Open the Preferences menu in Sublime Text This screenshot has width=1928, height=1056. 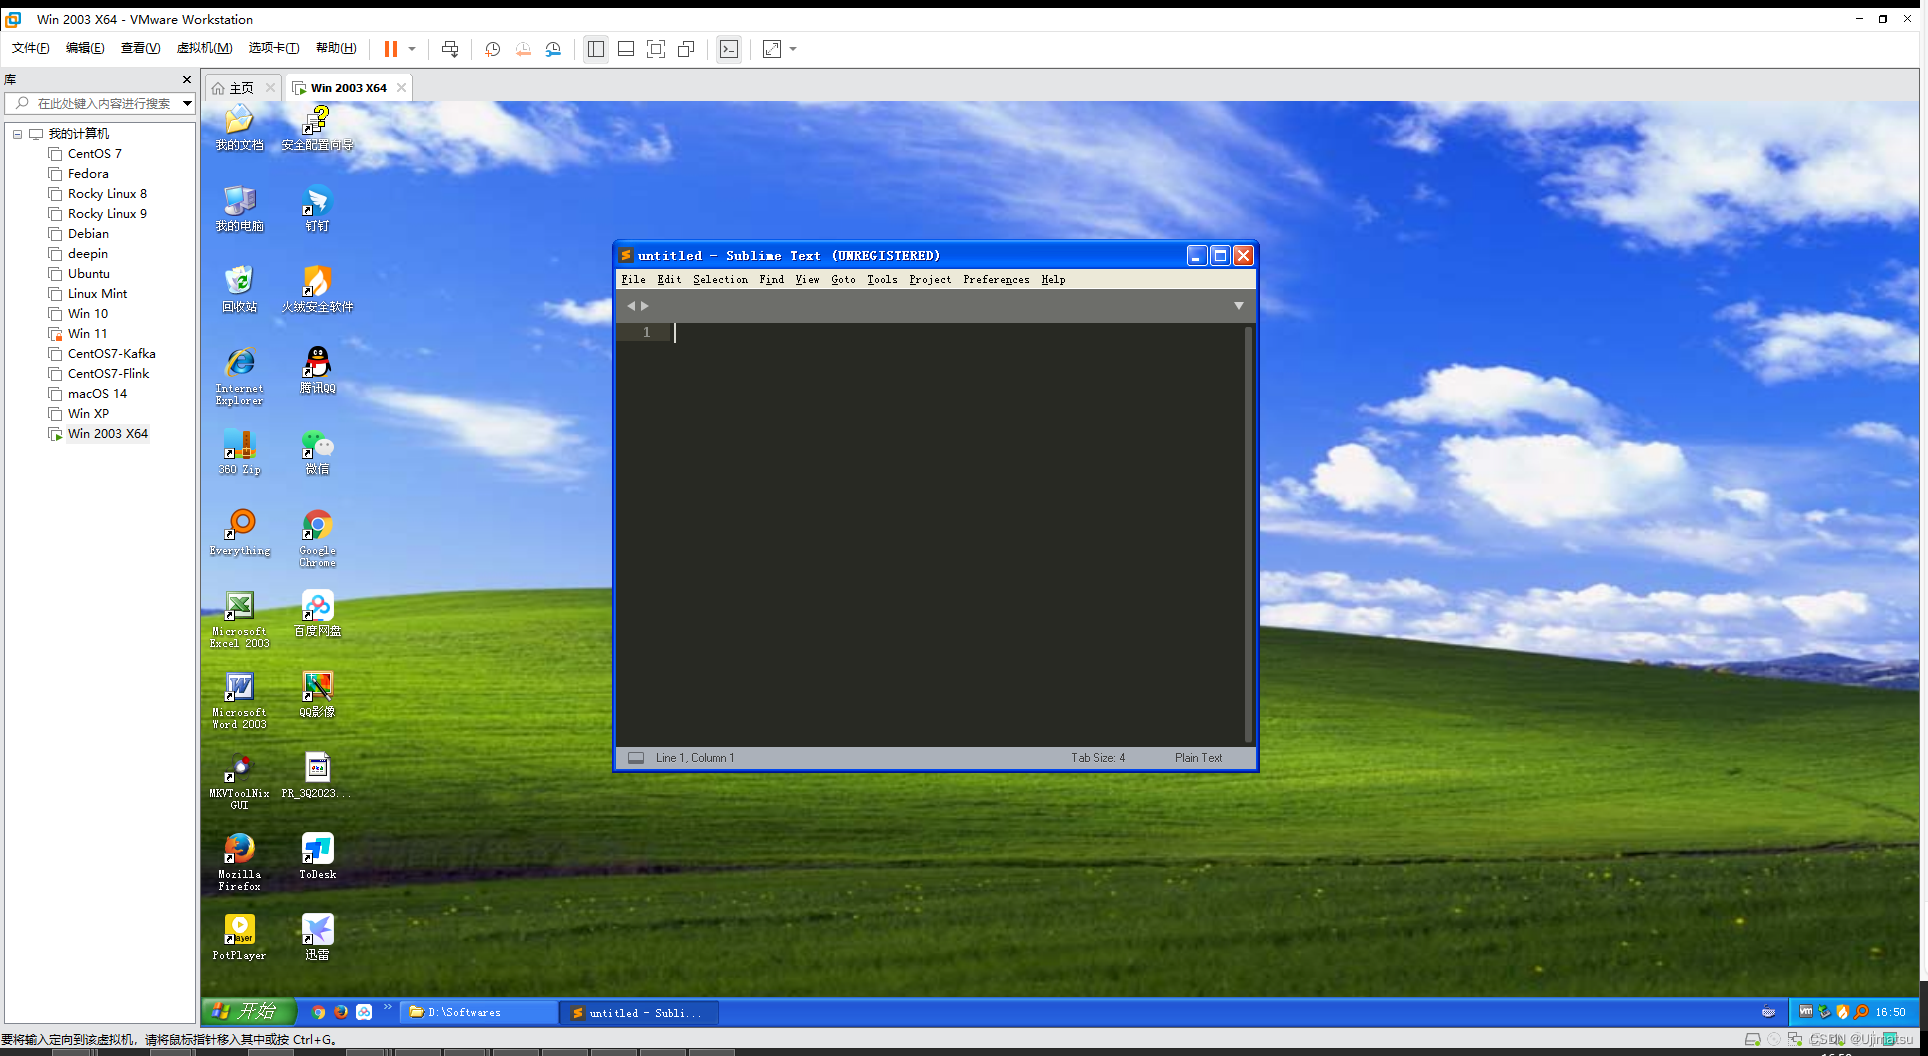[x=996, y=280]
